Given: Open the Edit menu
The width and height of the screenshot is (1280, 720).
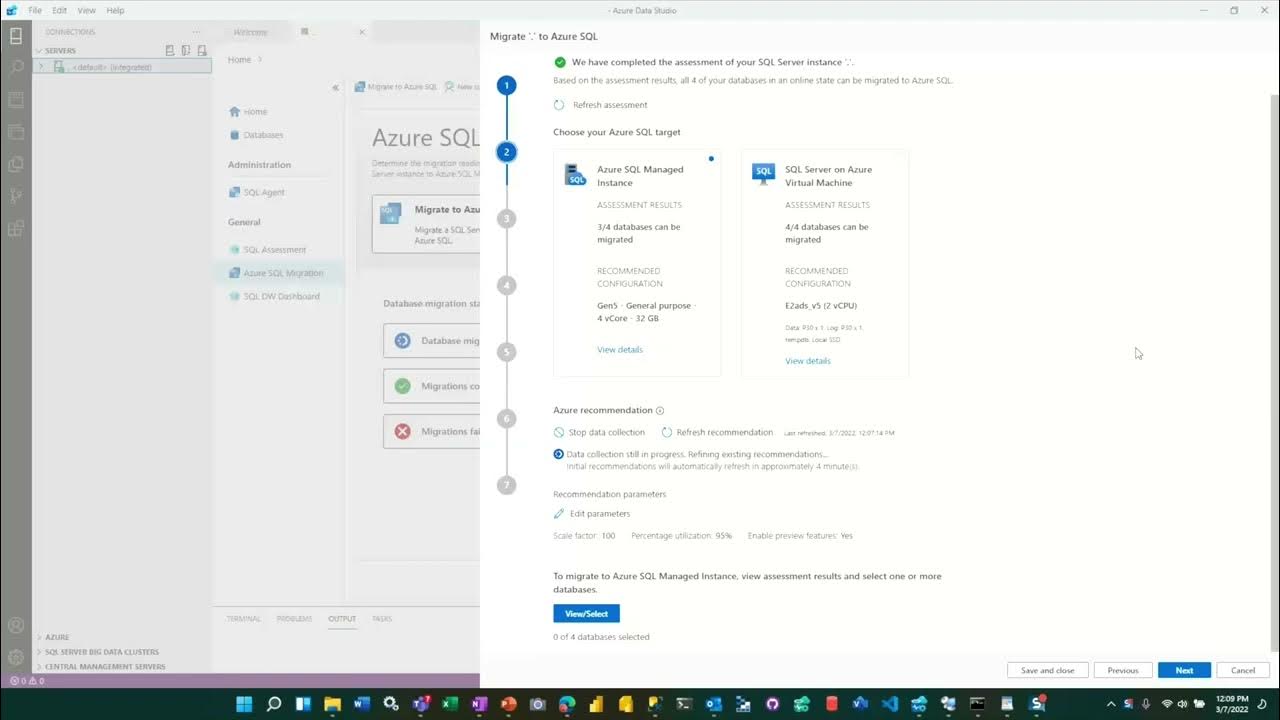Looking at the screenshot, I should pyautogui.click(x=60, y=10).
